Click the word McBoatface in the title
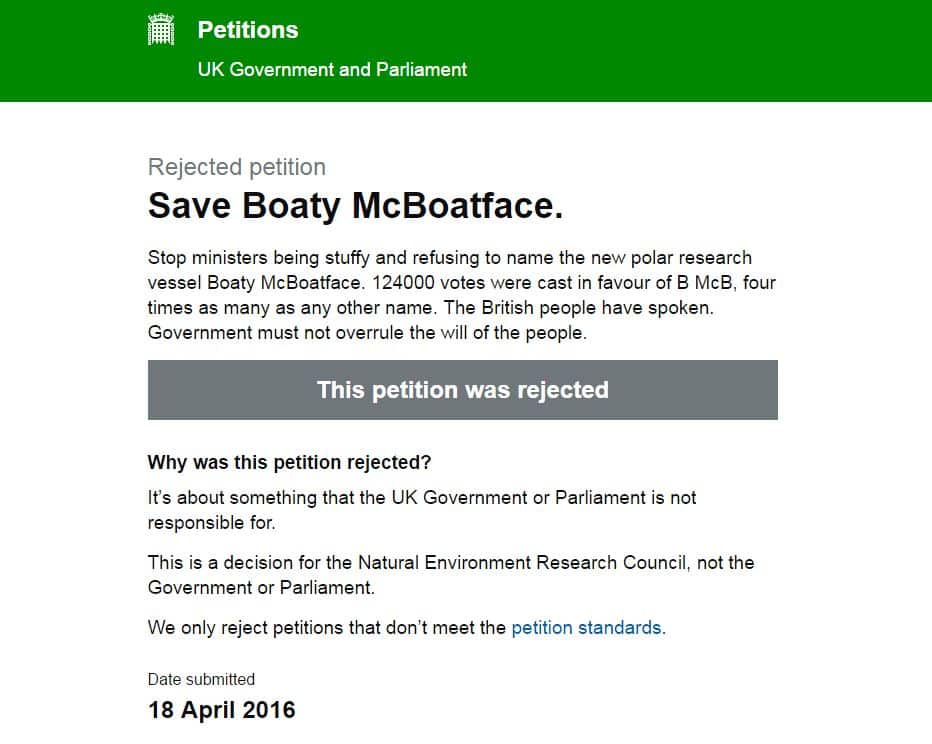The width and height of the screenshot is (932, 744). pyautogui.click(x=455, y=207)
